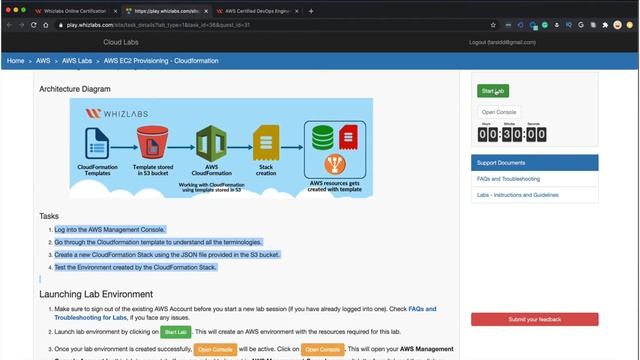Screen dimensions: 640x360
Task: Click the first inline orange Open Console button
Action: pyautogui.click(x=215, y=349)
